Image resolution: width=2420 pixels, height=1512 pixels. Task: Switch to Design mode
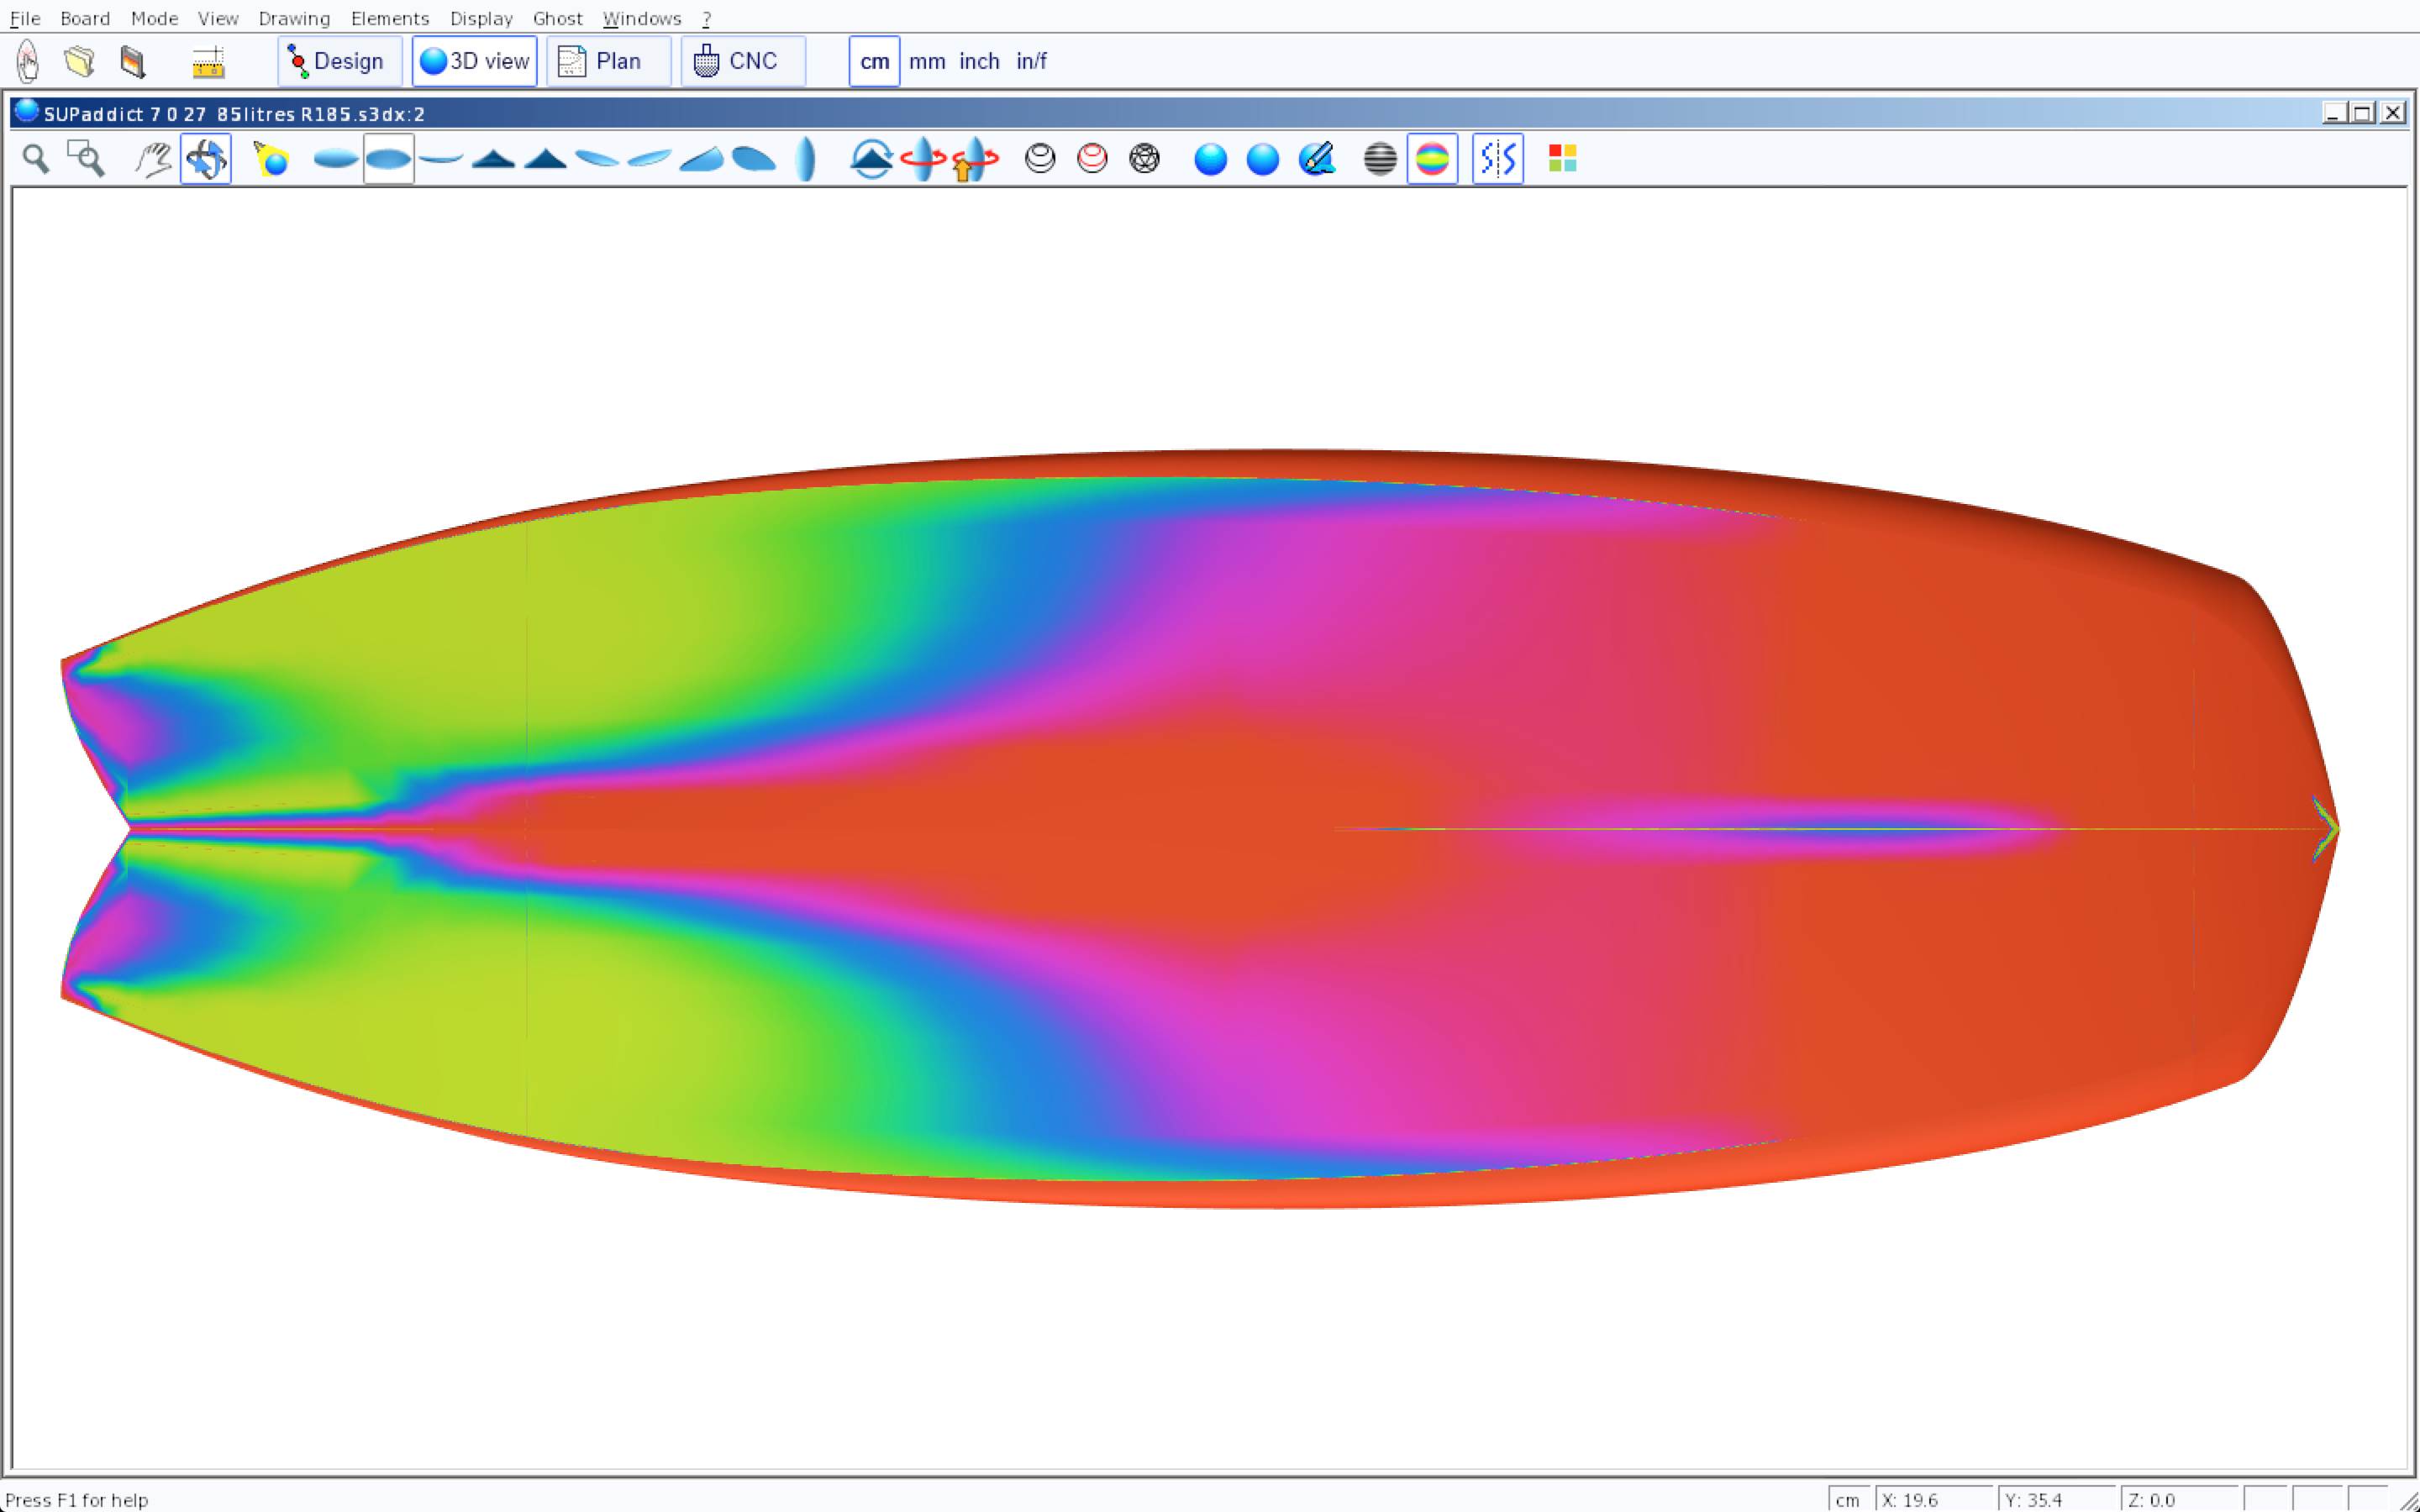[339, 62]
